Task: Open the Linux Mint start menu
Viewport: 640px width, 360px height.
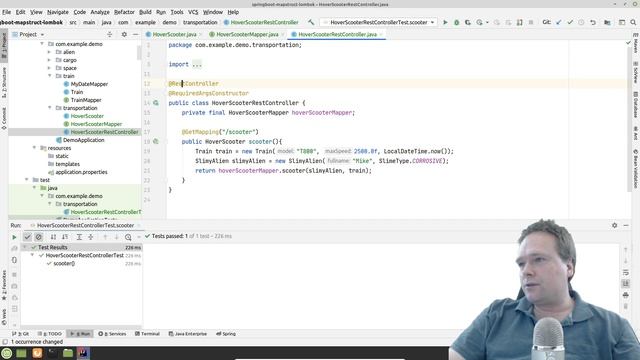Action: [7, 353]
